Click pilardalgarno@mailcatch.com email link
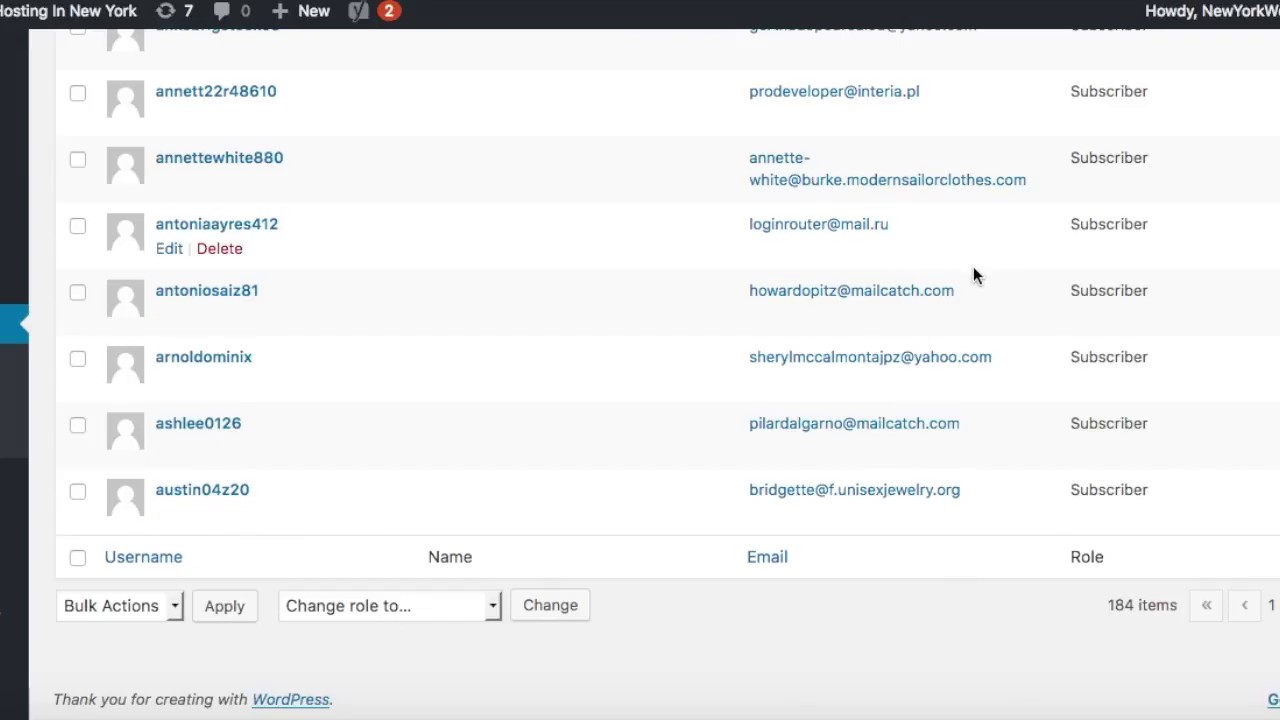 [854, 423]
